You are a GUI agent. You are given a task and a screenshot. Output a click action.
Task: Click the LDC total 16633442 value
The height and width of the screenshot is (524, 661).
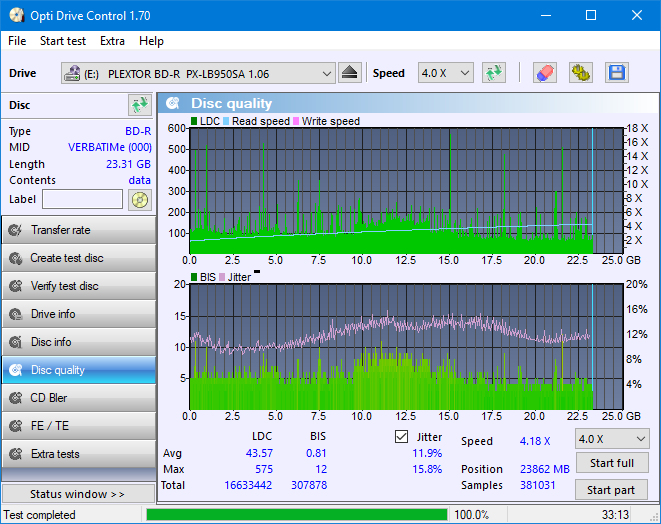coord(248,485)
